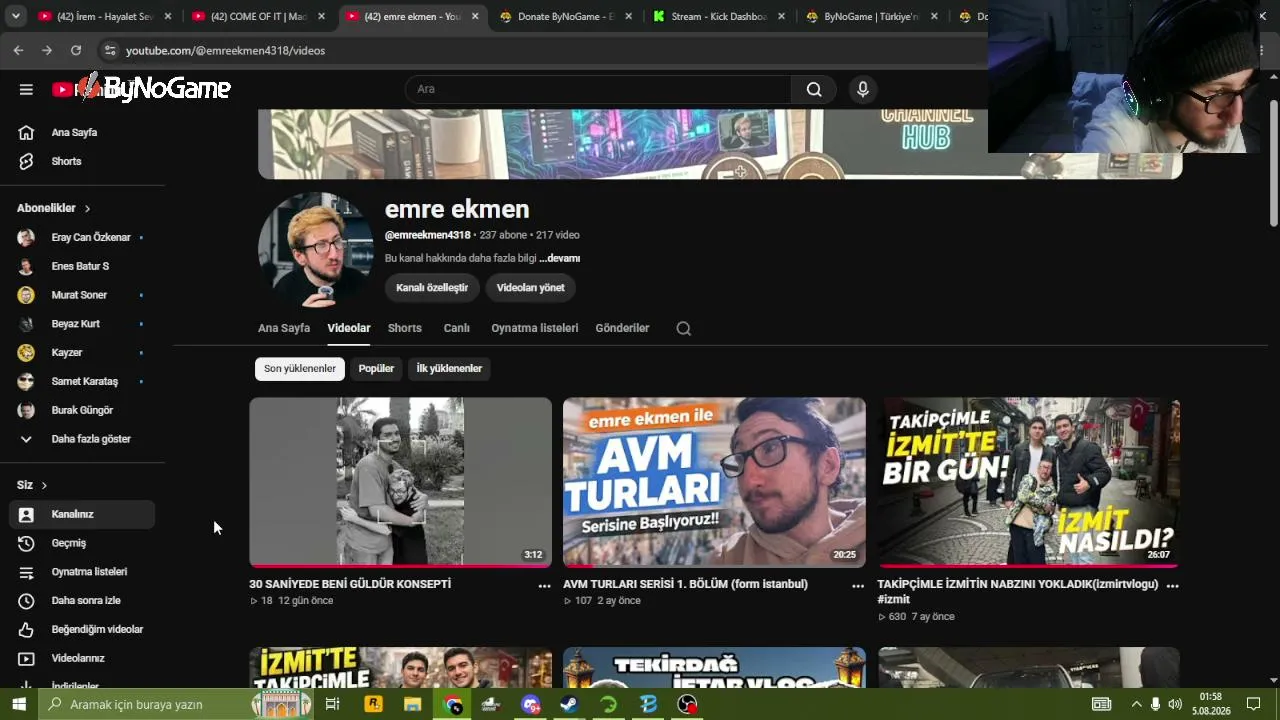Viewport: 1280px width, 720px height.
Task: View site information icon in address bar
Action: click(110, 50)
